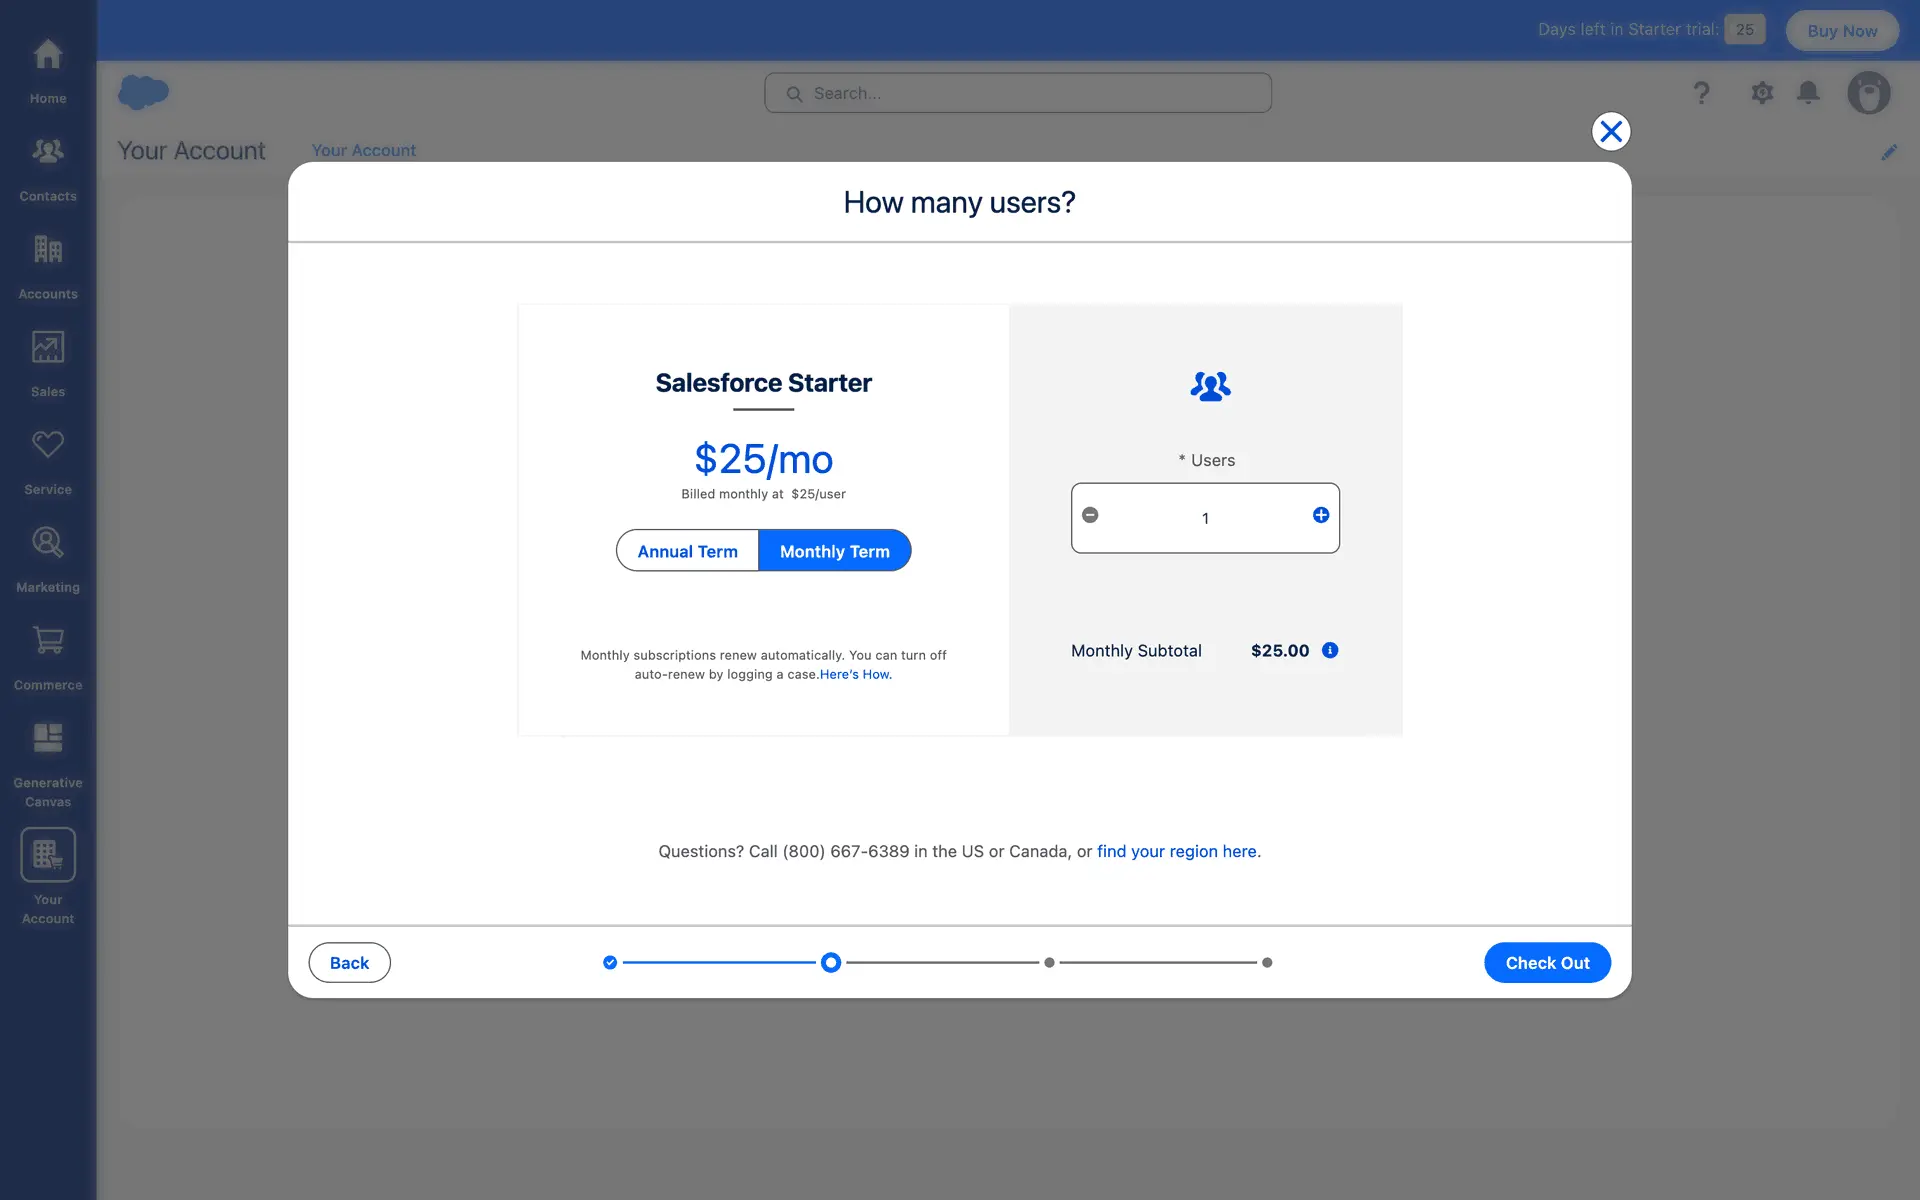Open the Here's How link
The height and width of the screenshot is (1200, 1920).
click(855, 675)
